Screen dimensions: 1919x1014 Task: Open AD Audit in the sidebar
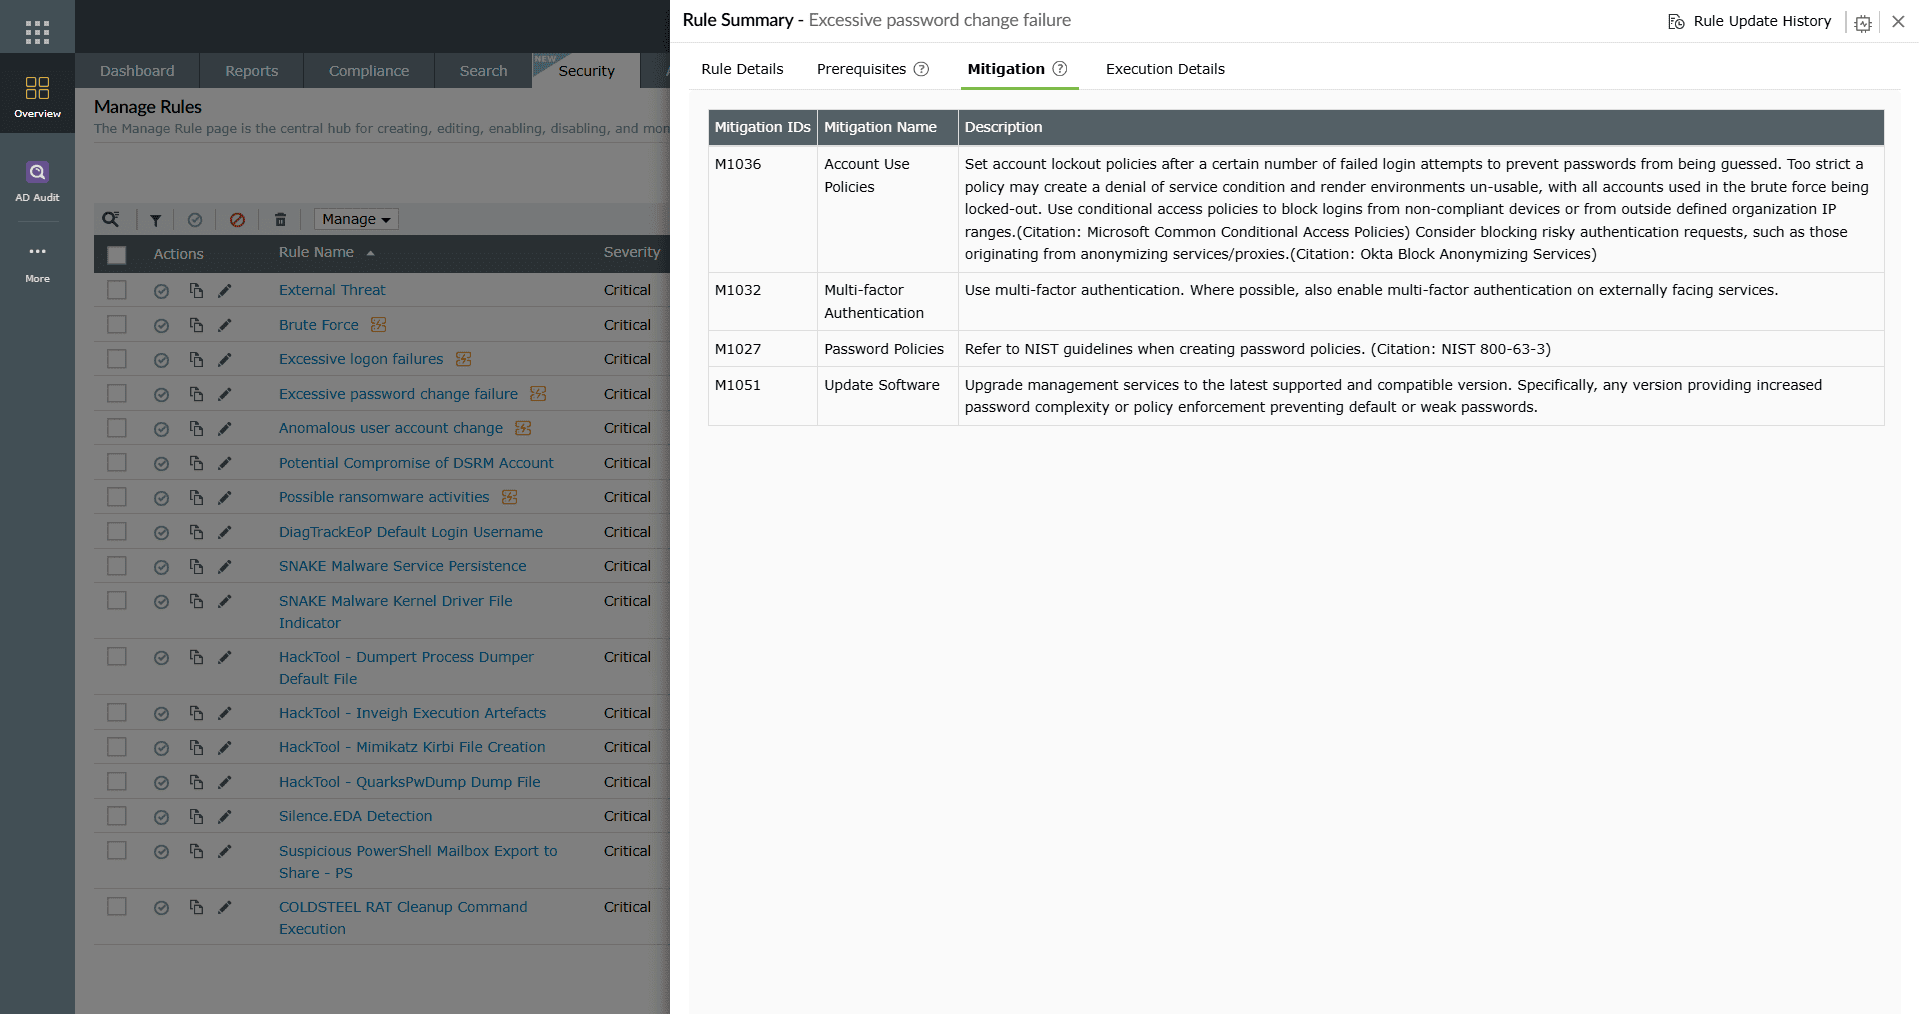(x=37, y=182)
